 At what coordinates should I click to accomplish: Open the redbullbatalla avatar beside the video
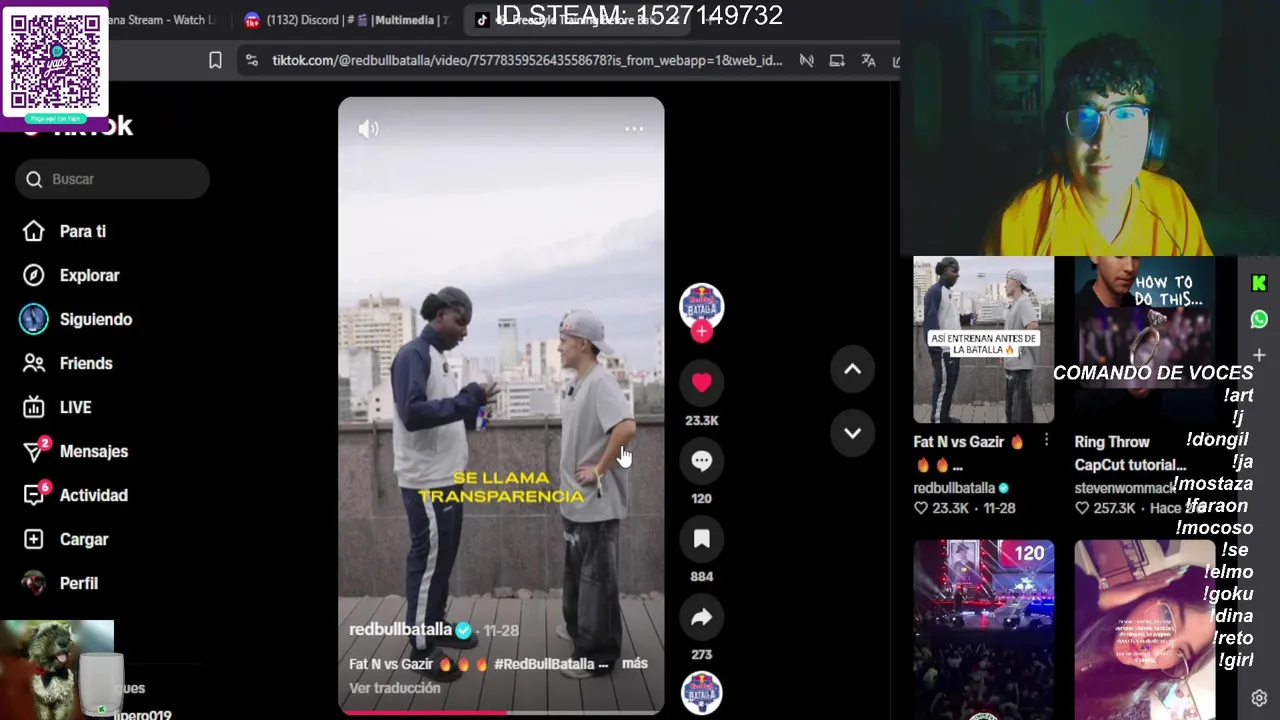click(701, 305)
